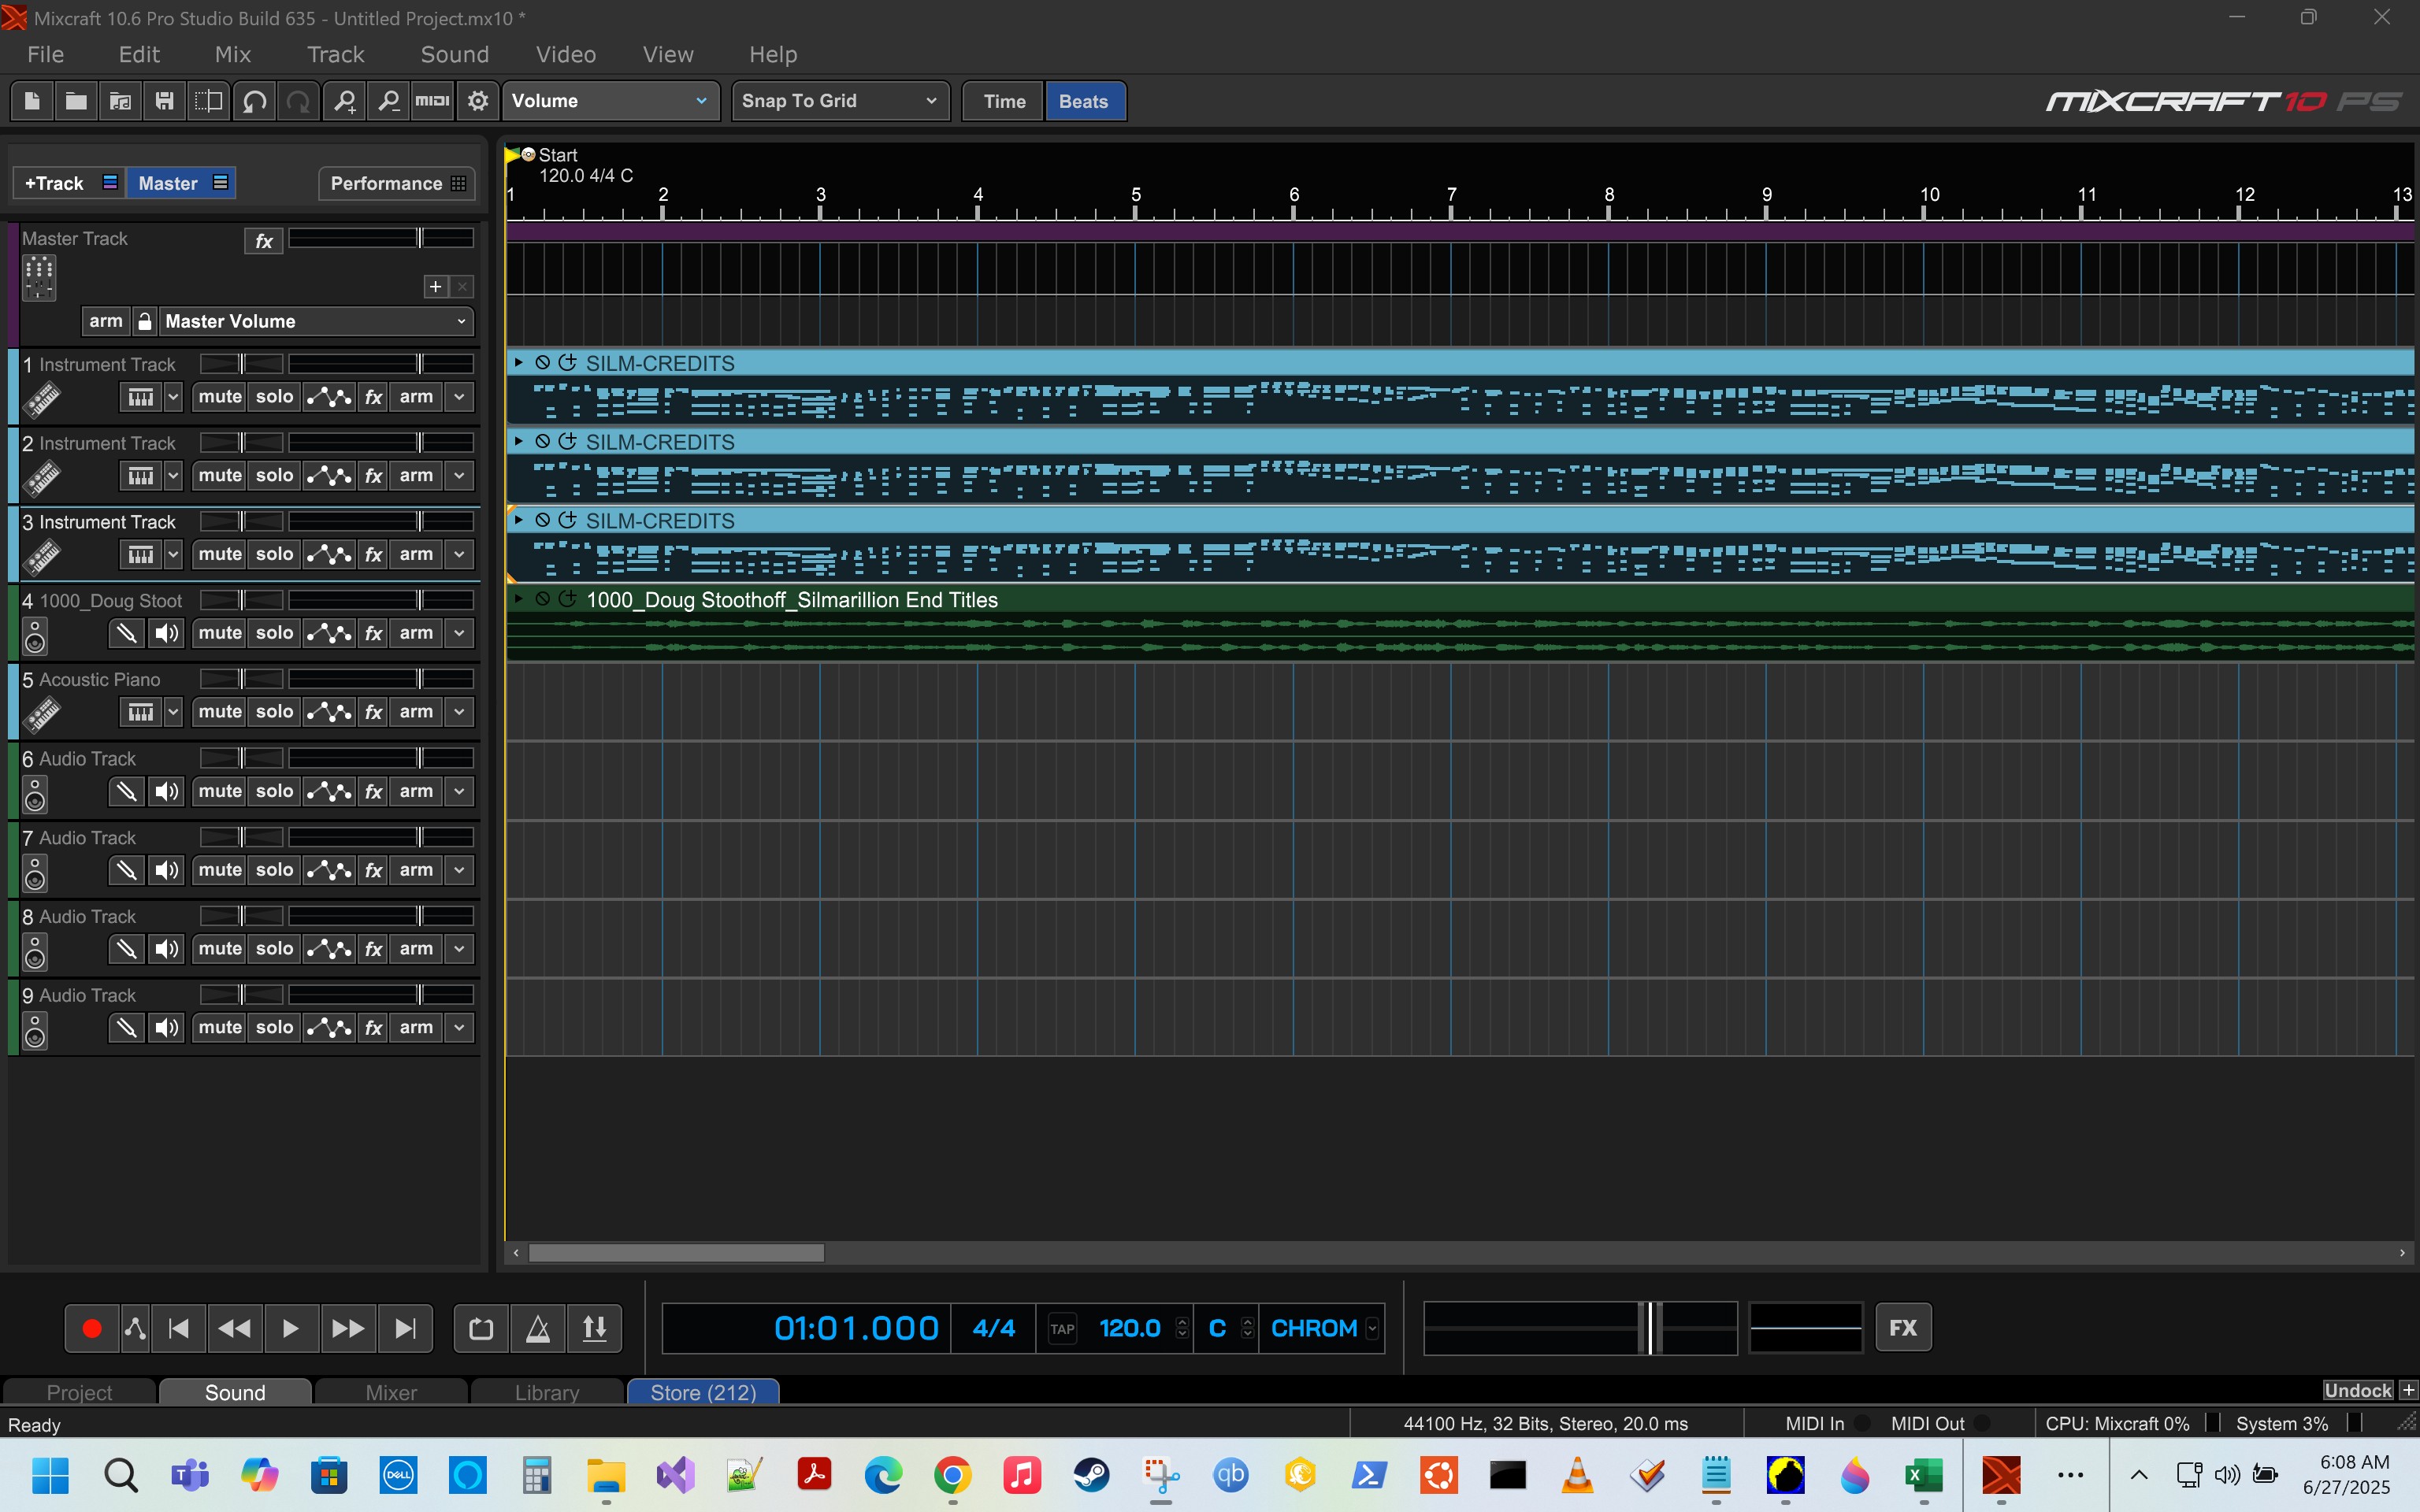This screenshot has height=1512, width=2420.
Task: Click the Zoom Out magnifier icon
Action: 389,101
